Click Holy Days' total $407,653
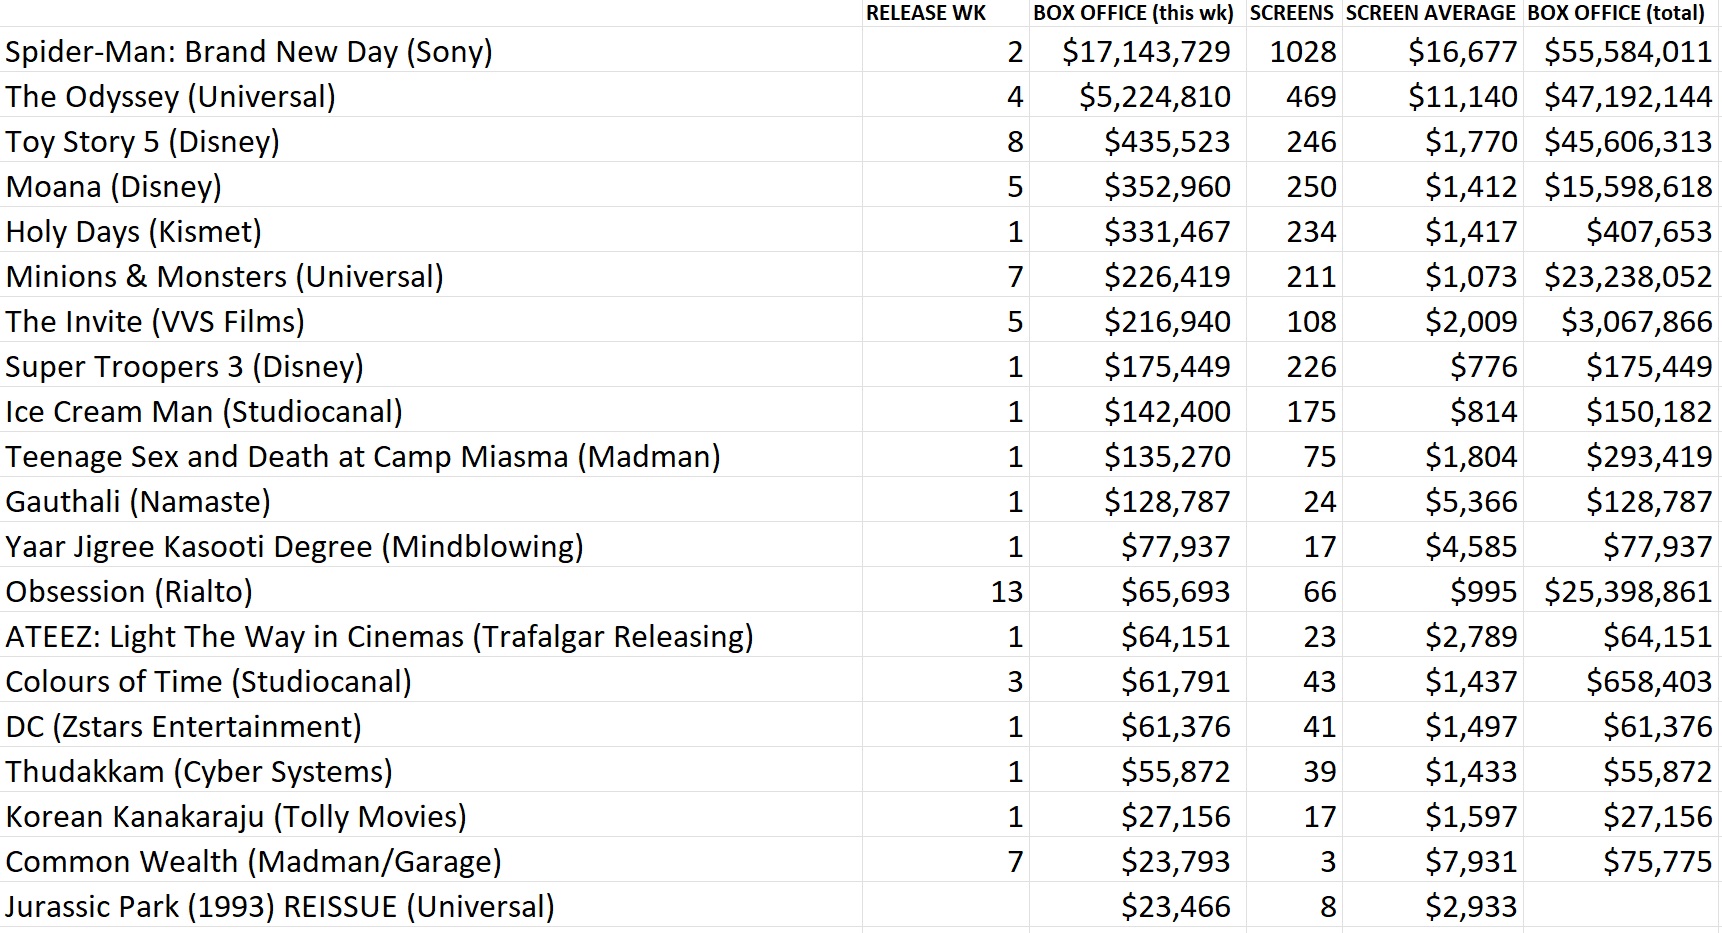Image resolution: width=1722 pixels, height=933 pixels. point(1649,232)
